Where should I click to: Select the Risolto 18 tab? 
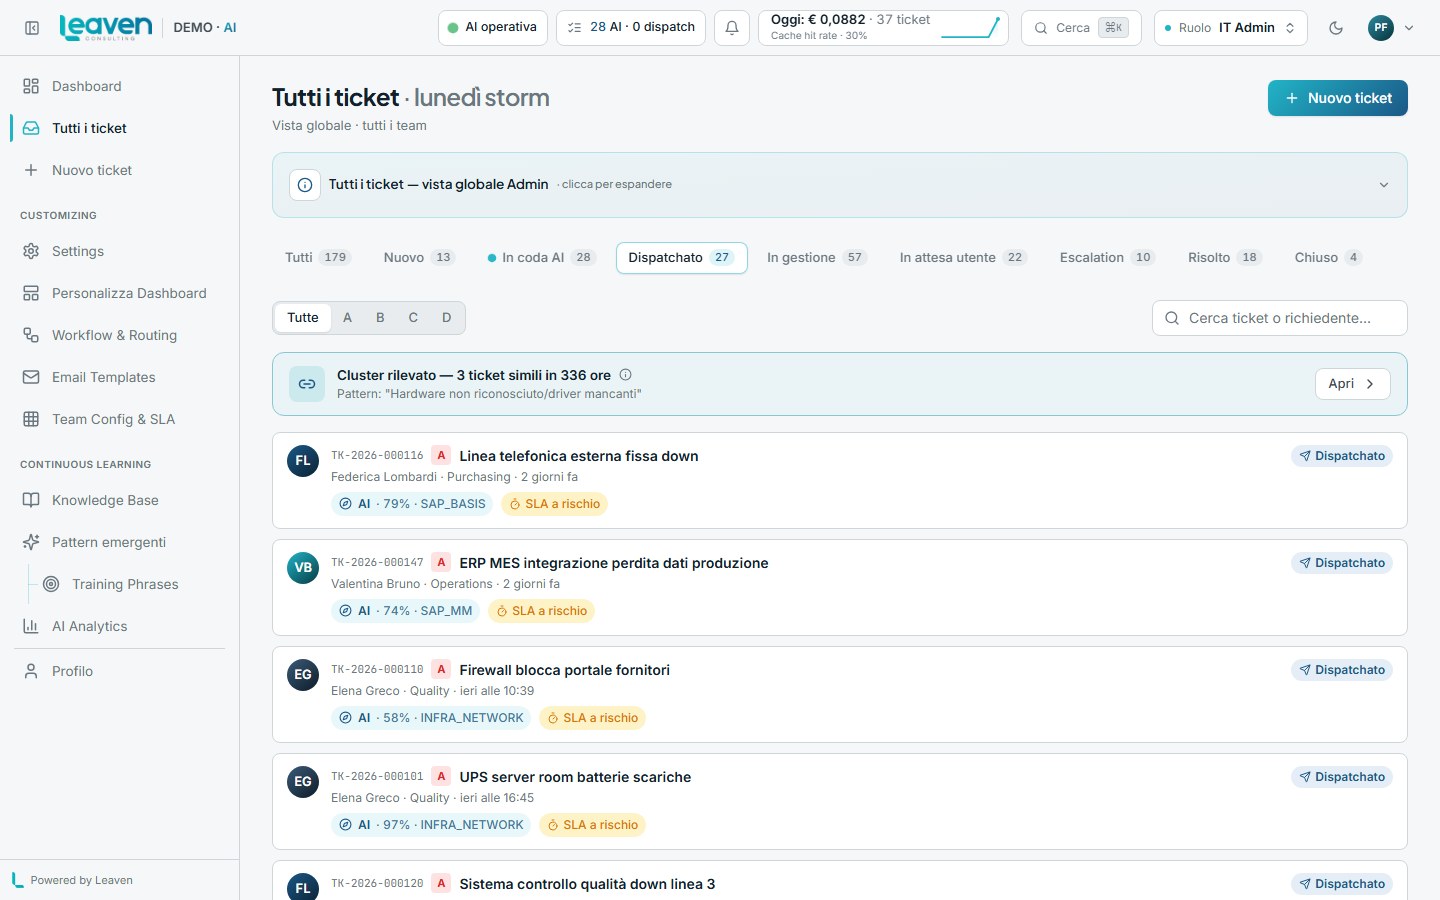point(1224,257)
